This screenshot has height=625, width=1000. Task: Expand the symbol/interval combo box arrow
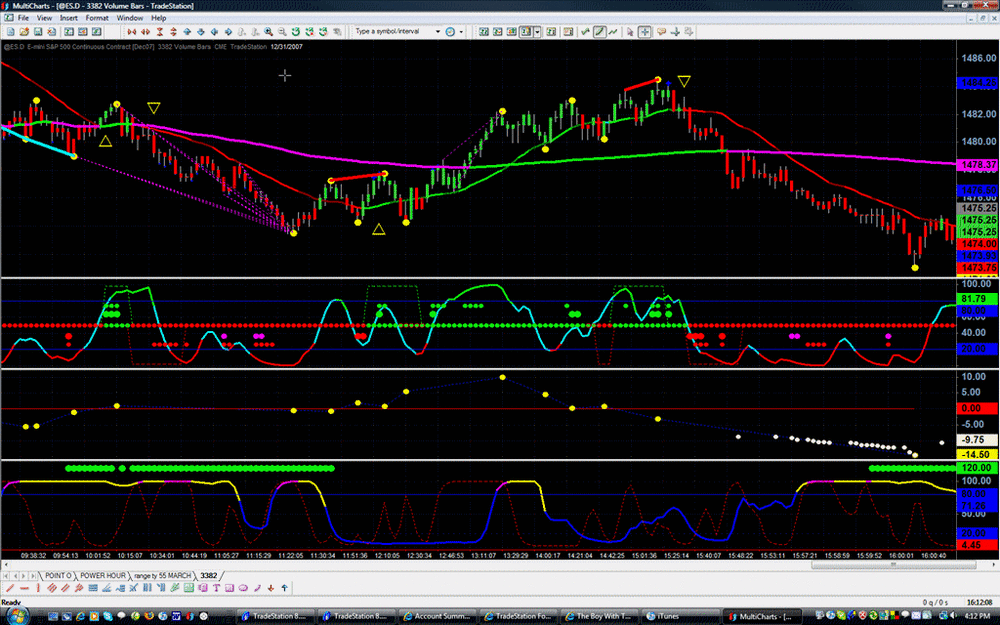click(x=438, y=31)
